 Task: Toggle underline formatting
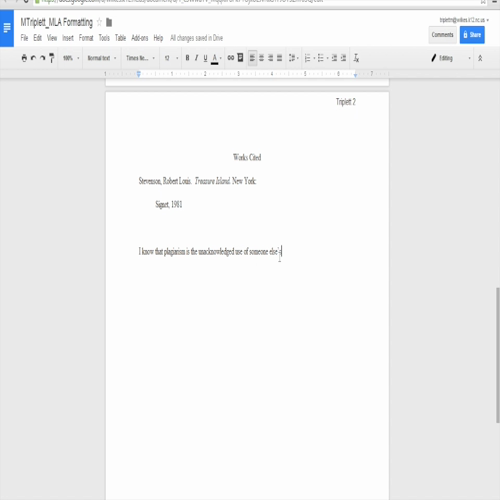(205, 58)
